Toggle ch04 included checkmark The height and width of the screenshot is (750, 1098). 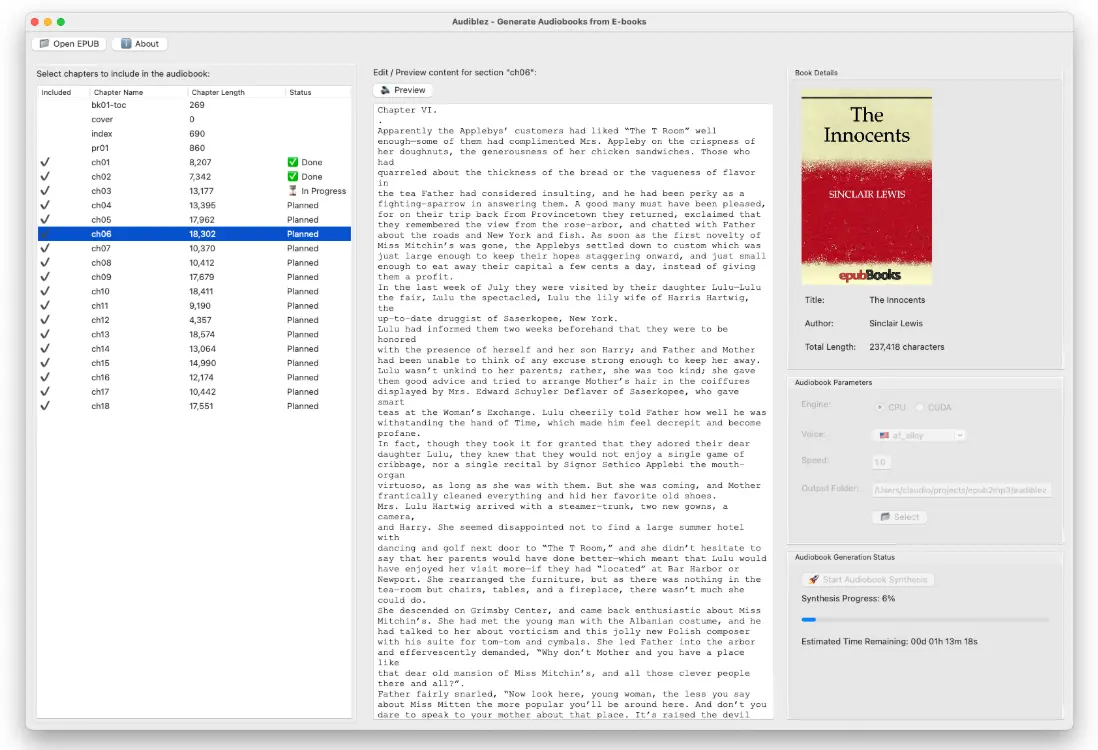pos(45,205)
